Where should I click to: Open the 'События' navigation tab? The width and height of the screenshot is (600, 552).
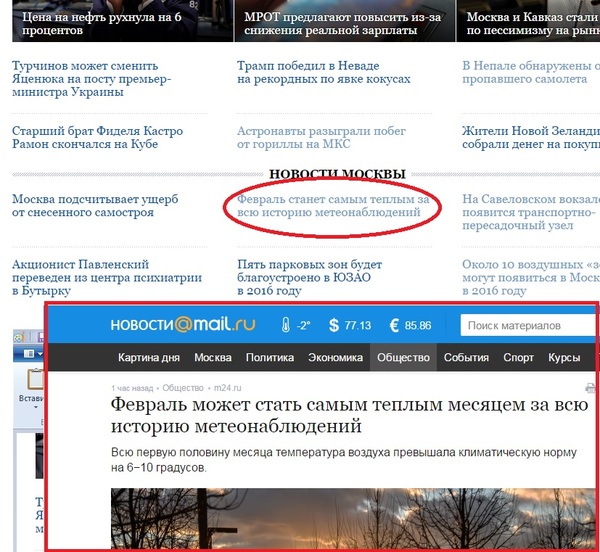466,357
